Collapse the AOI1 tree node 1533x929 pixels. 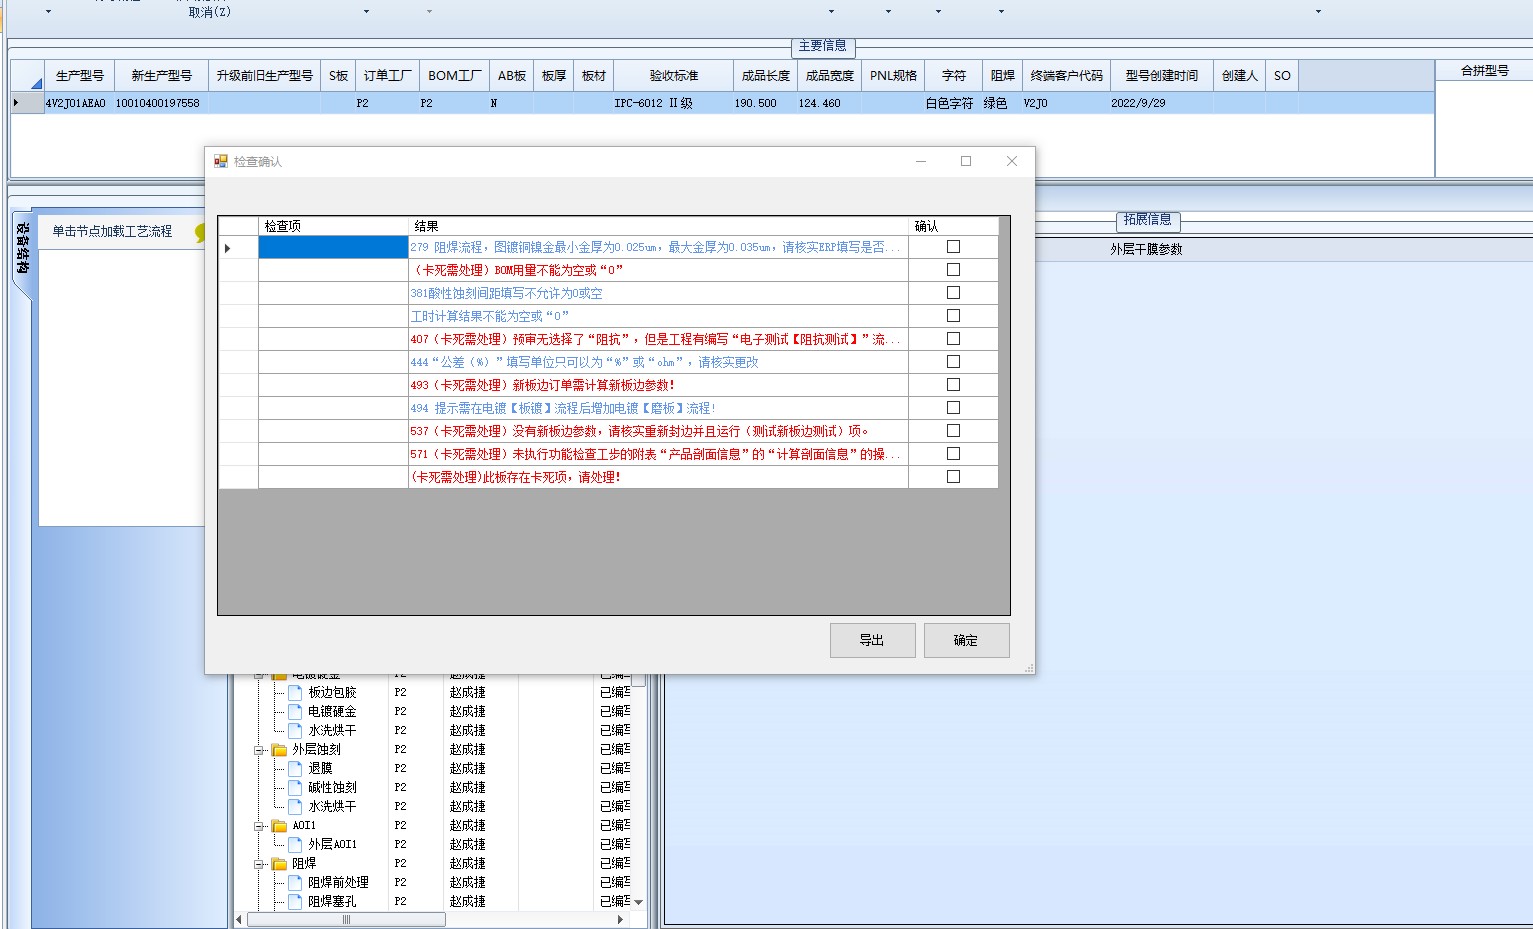tap(258, 825)
